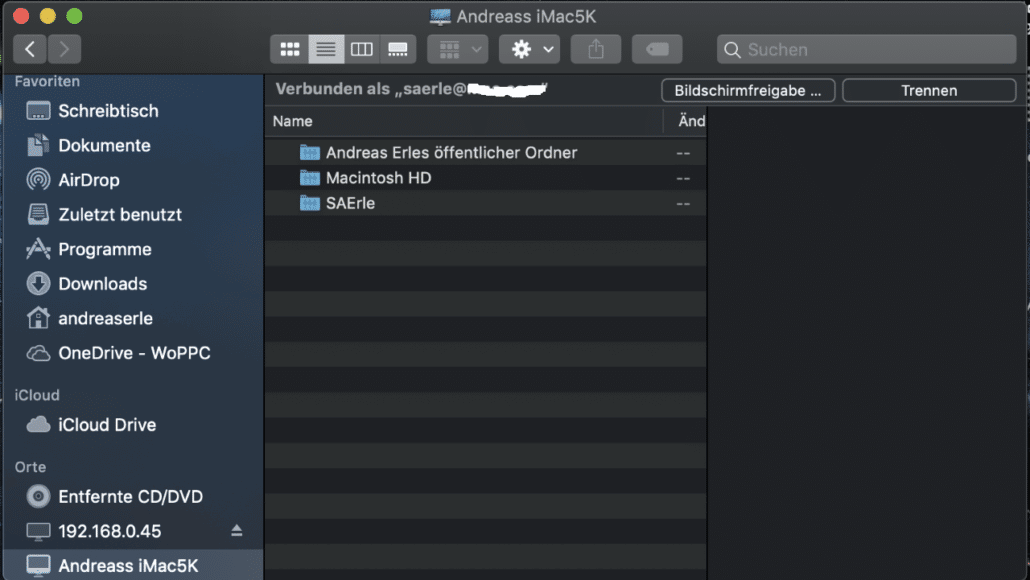The width and height of the screenshot is (1030, 580).
Task: Eject the 192.168.0.45 server
Action: [x=237, y=530]
